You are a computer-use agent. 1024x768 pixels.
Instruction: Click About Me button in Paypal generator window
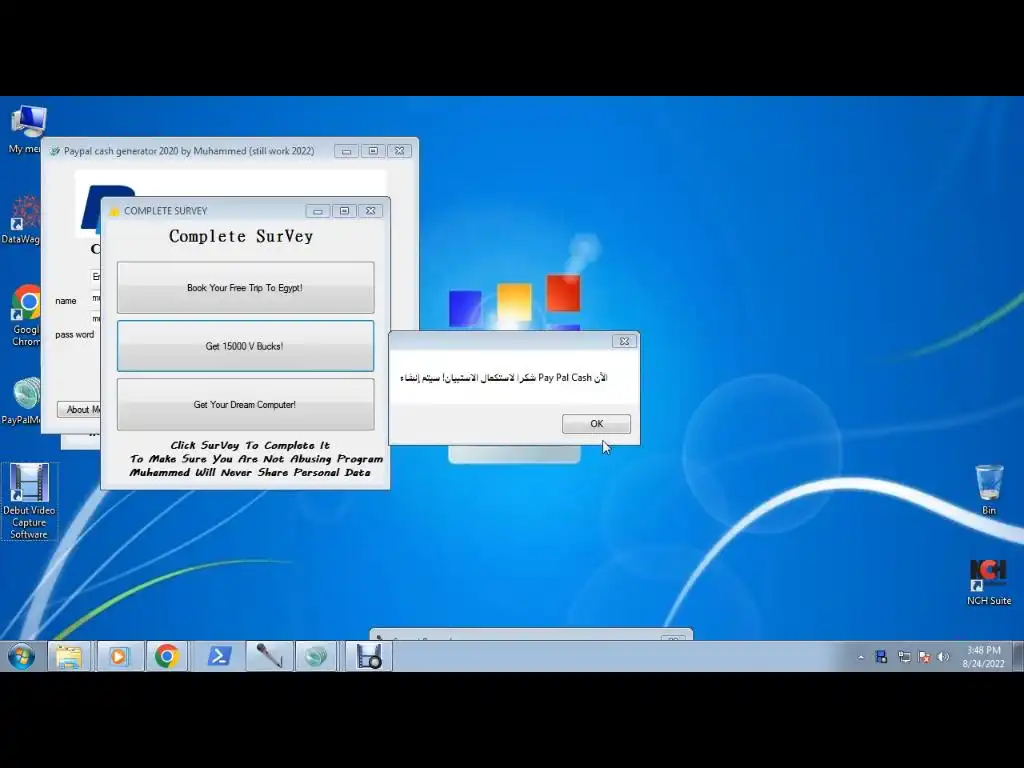pos(79,409)
